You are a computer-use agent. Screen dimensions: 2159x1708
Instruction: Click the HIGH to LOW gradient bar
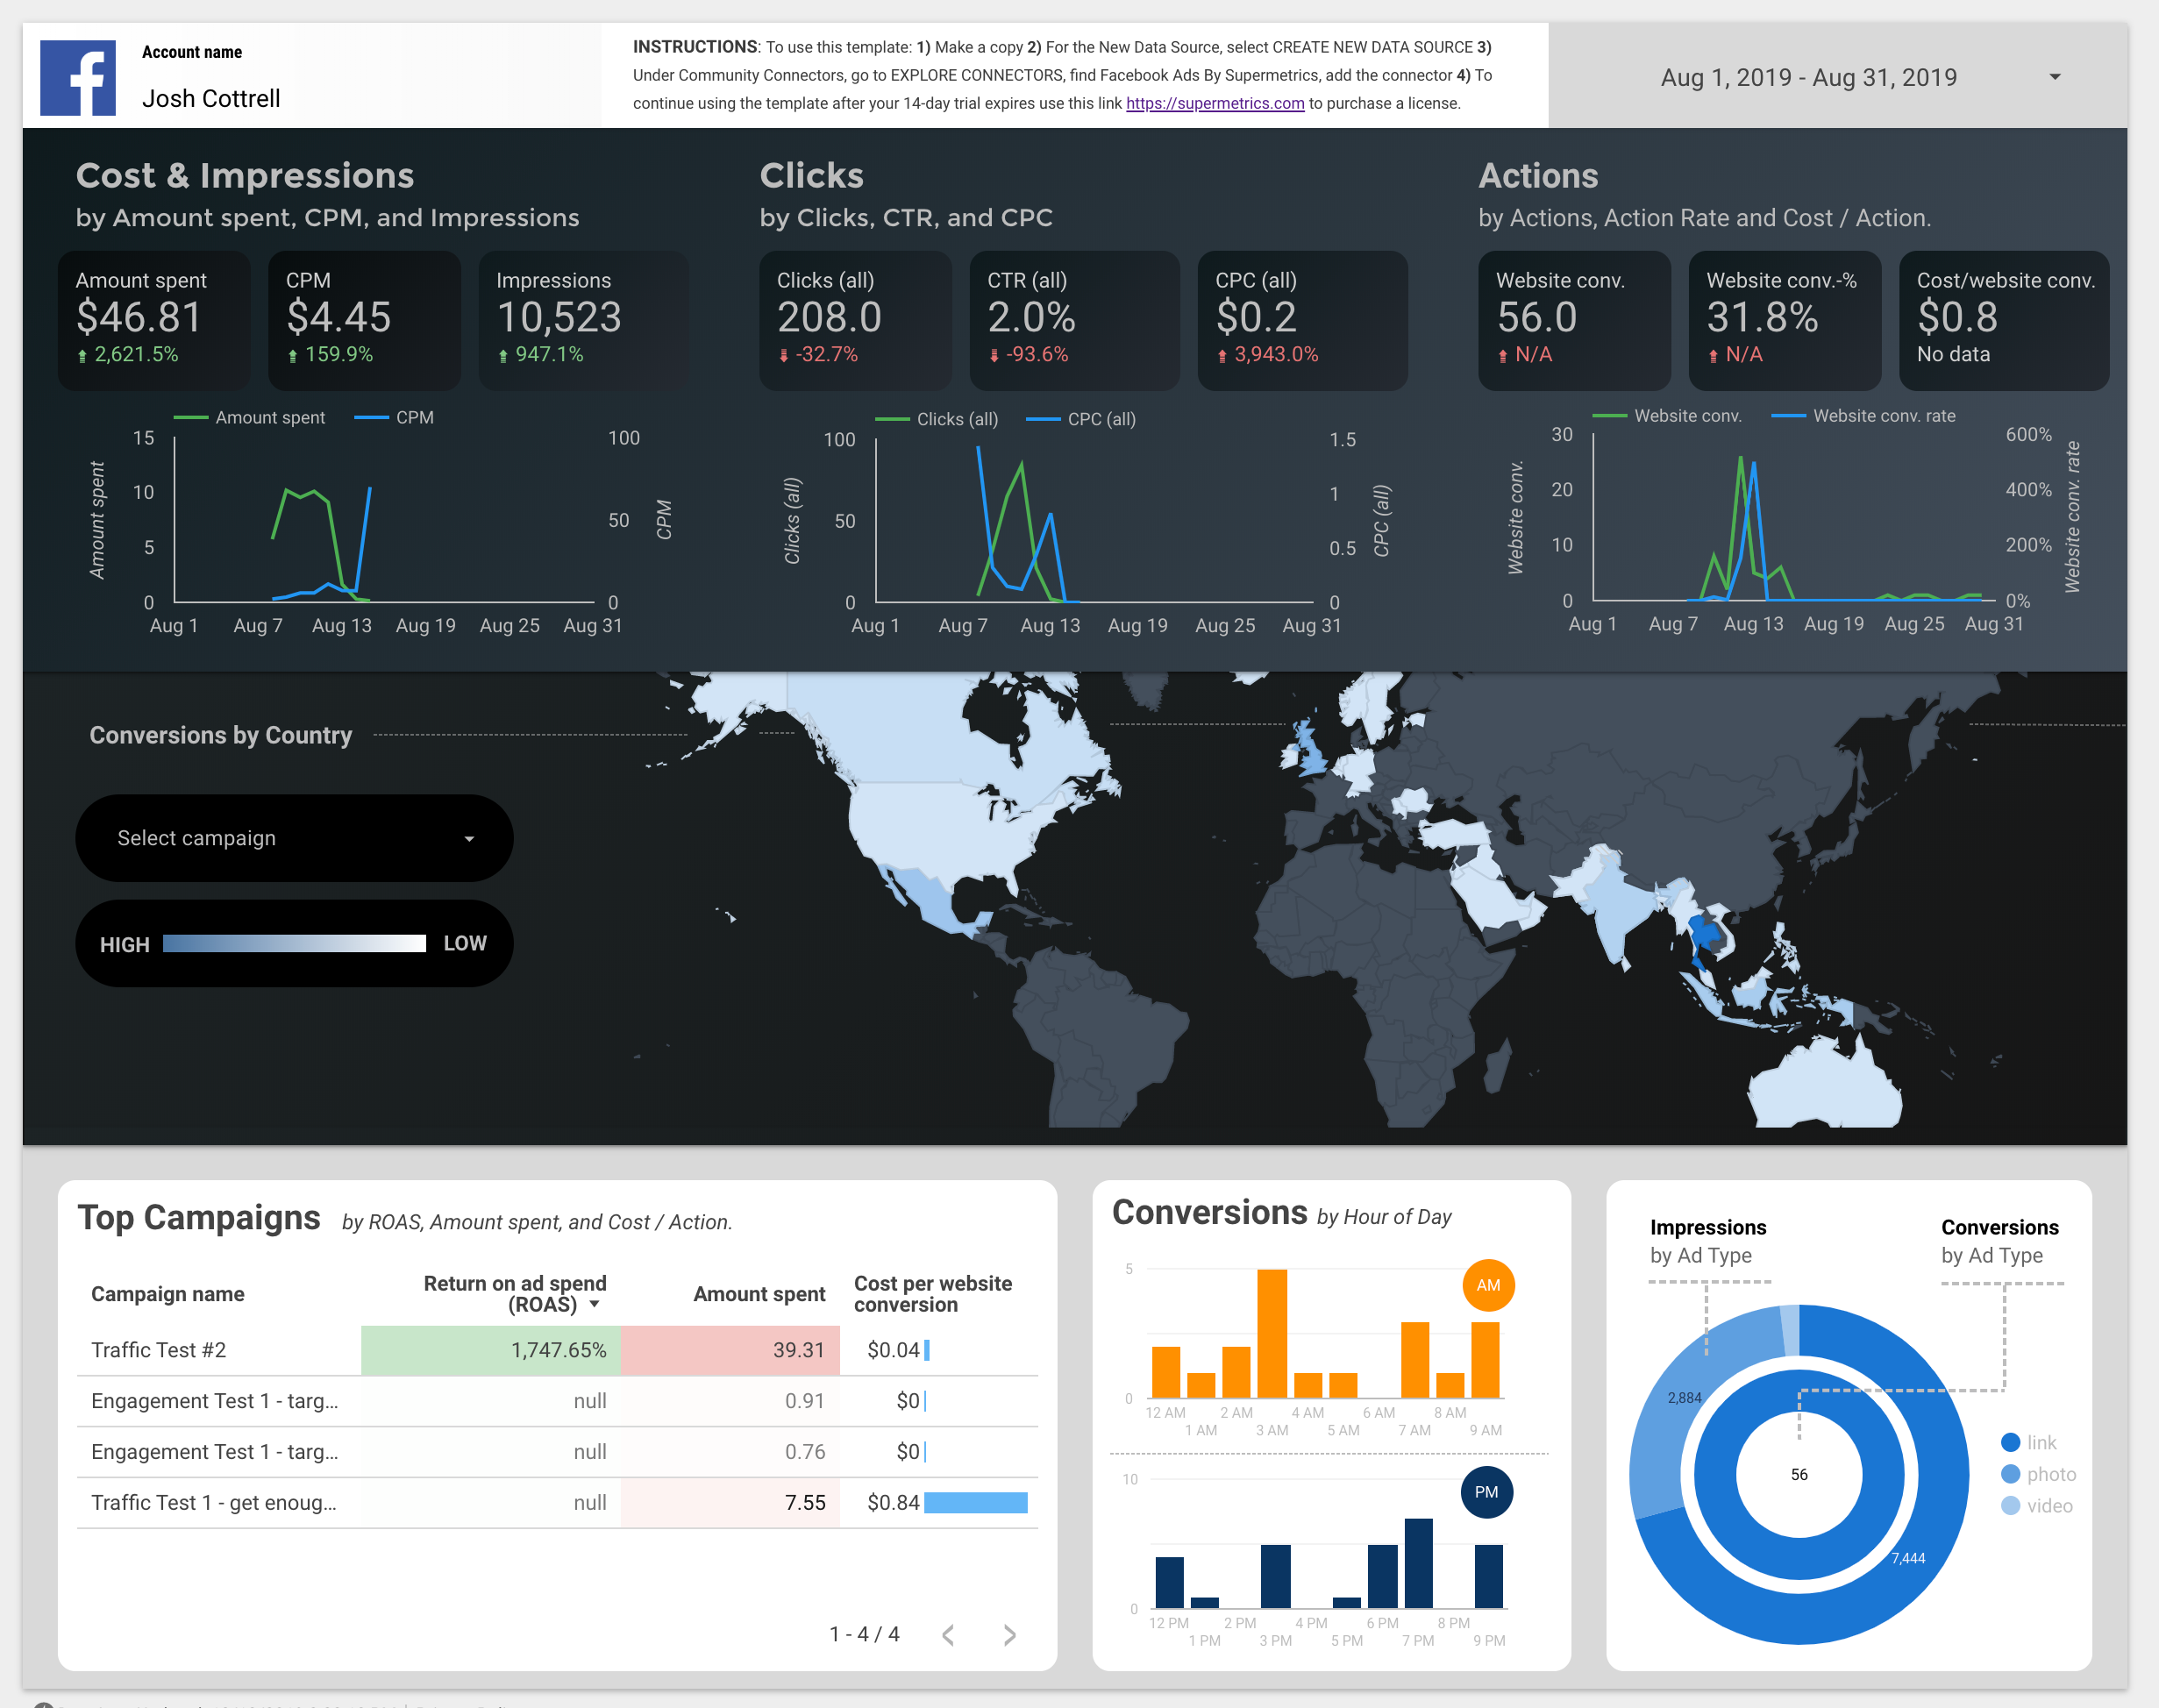(294, 944)
